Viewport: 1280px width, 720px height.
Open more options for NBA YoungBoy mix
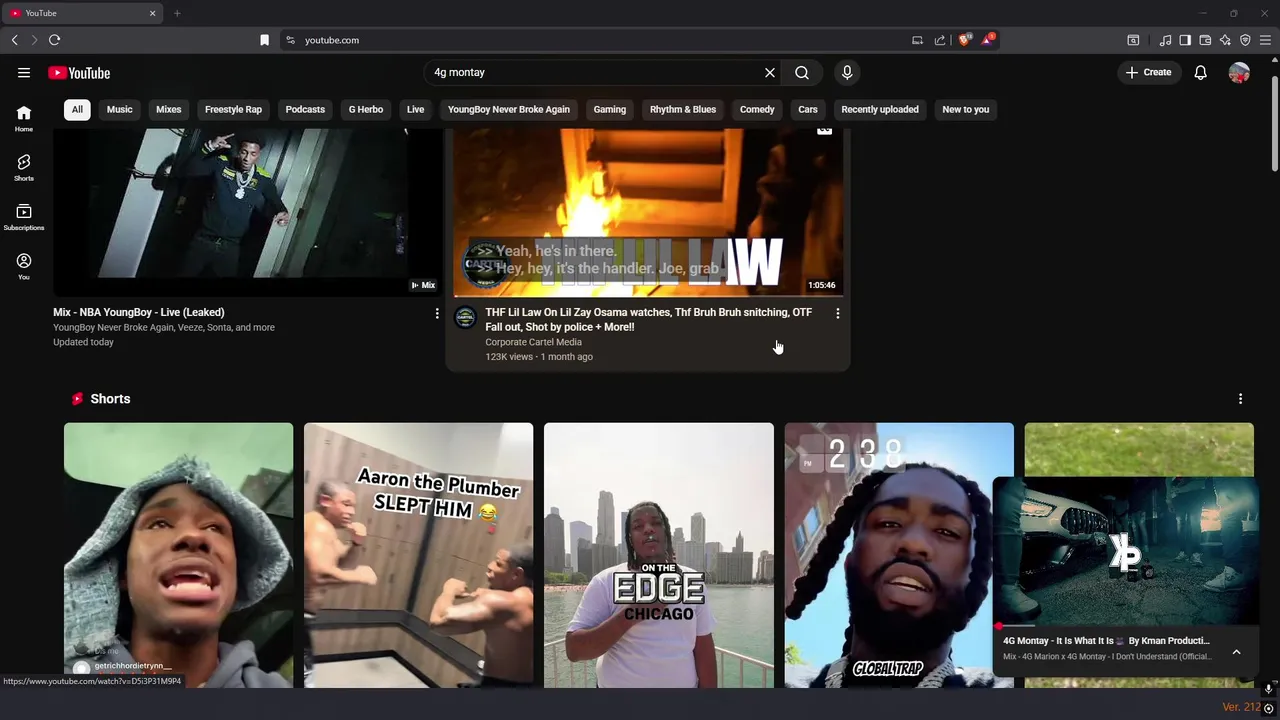point(437,314)
